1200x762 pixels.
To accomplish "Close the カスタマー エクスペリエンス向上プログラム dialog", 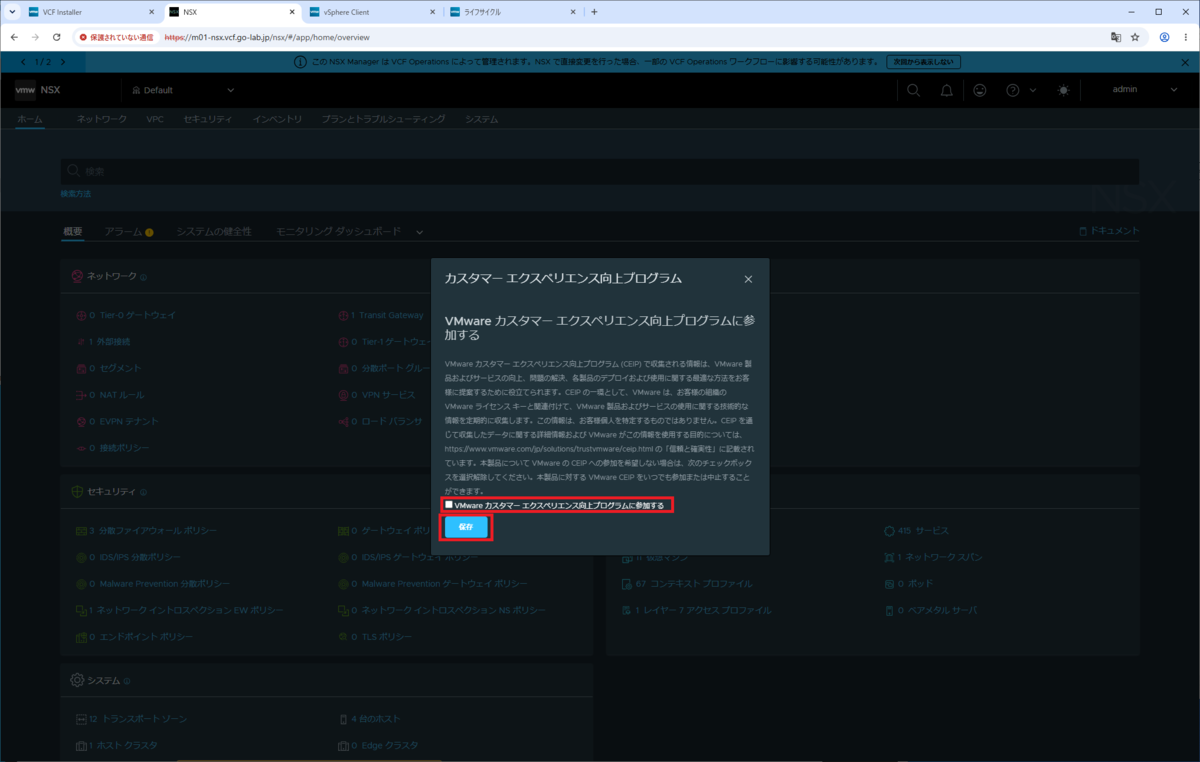I will pyautogui.click(x=748, y=279).
